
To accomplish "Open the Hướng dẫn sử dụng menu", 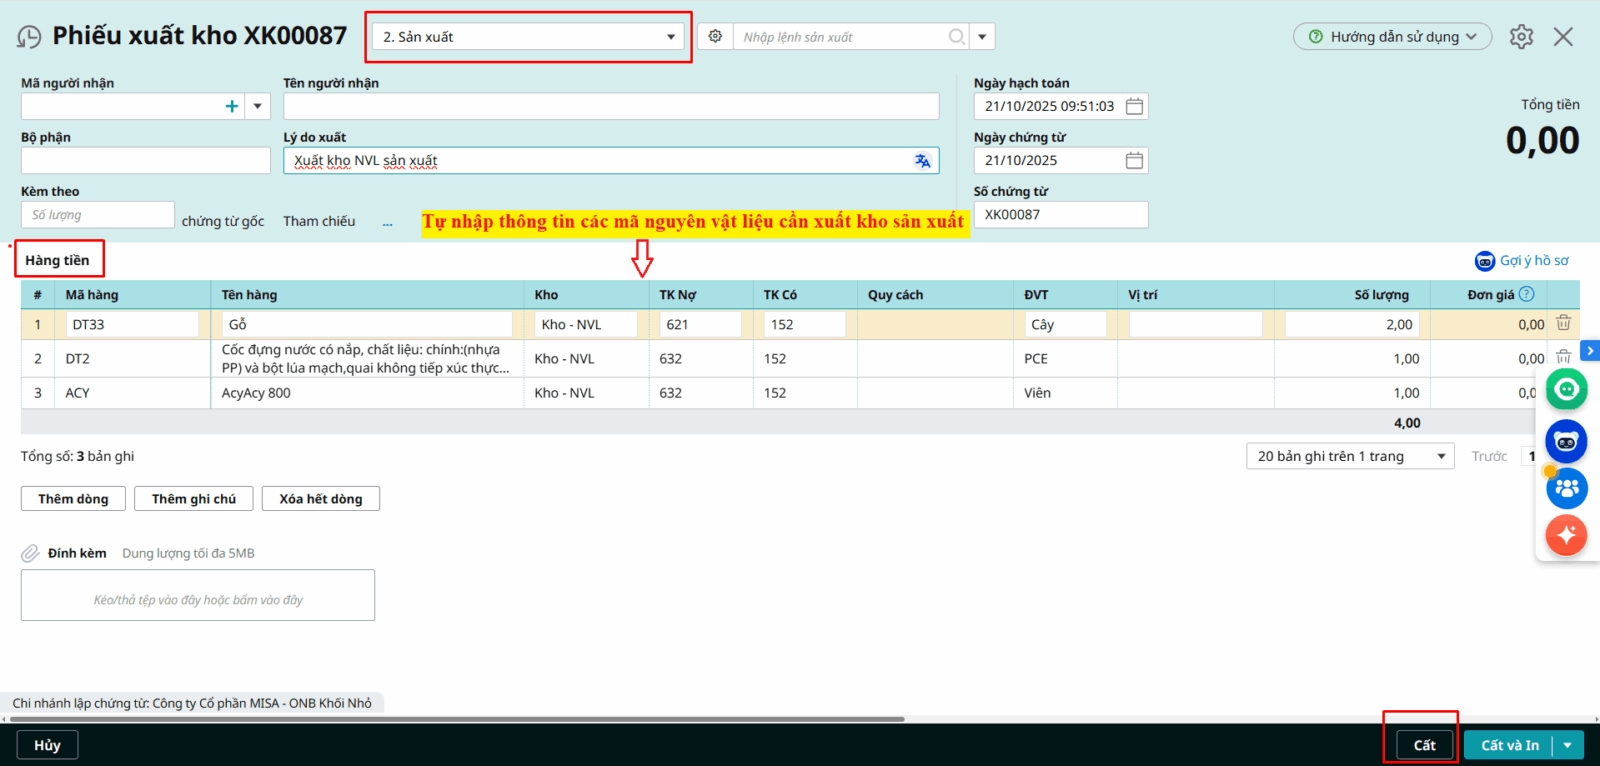I will pyautogui.click(x=1392, y=37).
